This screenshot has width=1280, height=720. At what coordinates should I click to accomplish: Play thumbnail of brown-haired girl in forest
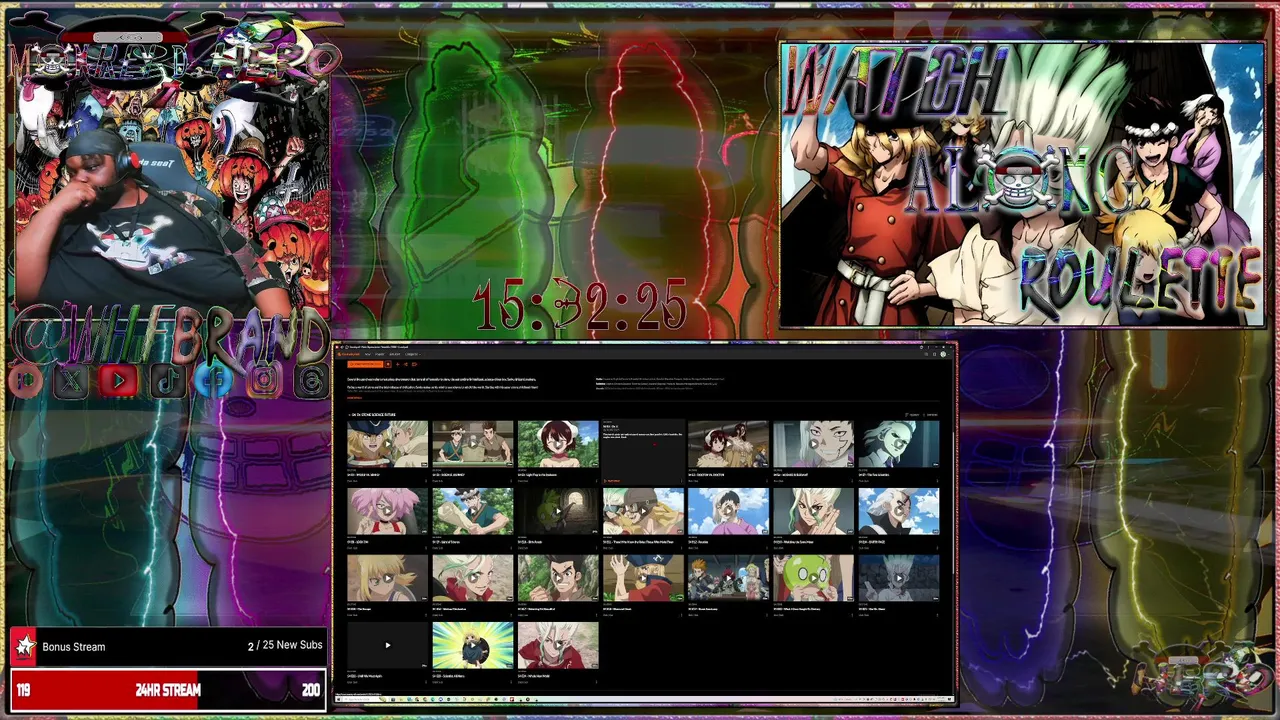tap(558, 444)
